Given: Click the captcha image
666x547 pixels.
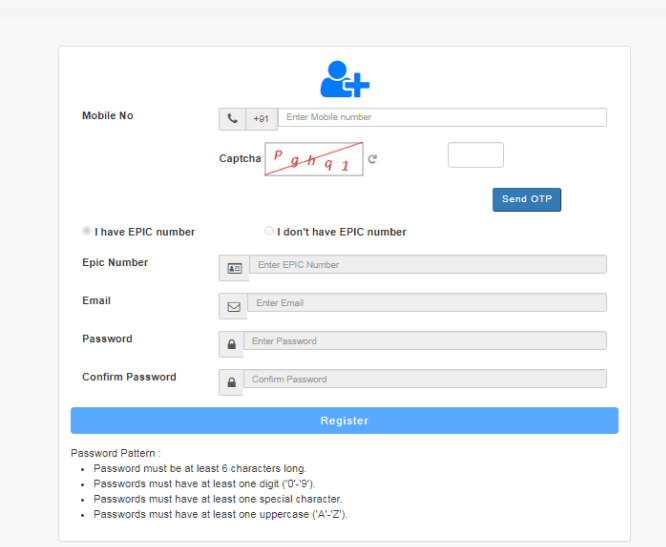Looking at the screenshot, I should [x=313, y=159].
